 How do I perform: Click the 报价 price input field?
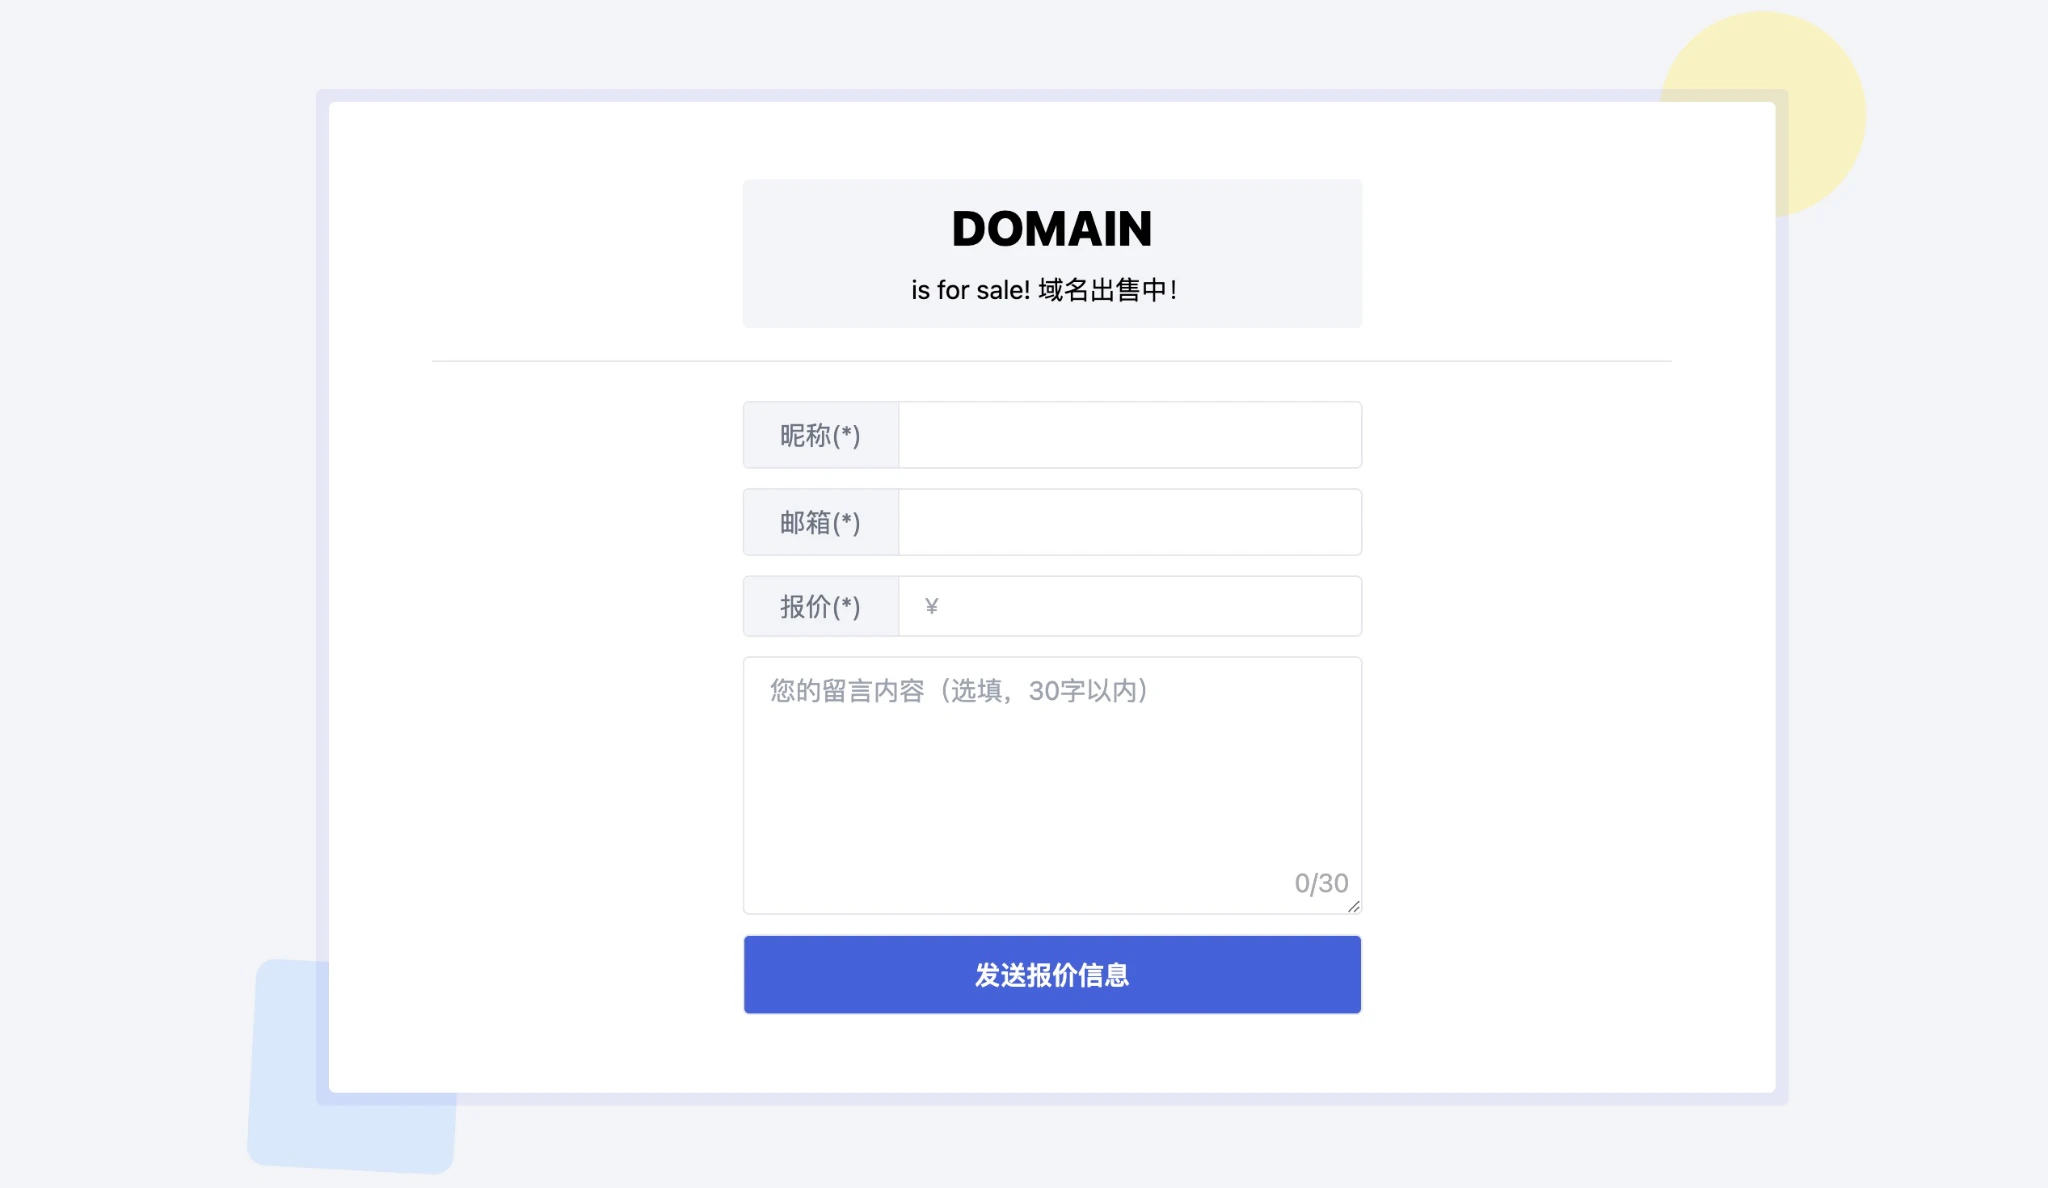pos(1150,606)
